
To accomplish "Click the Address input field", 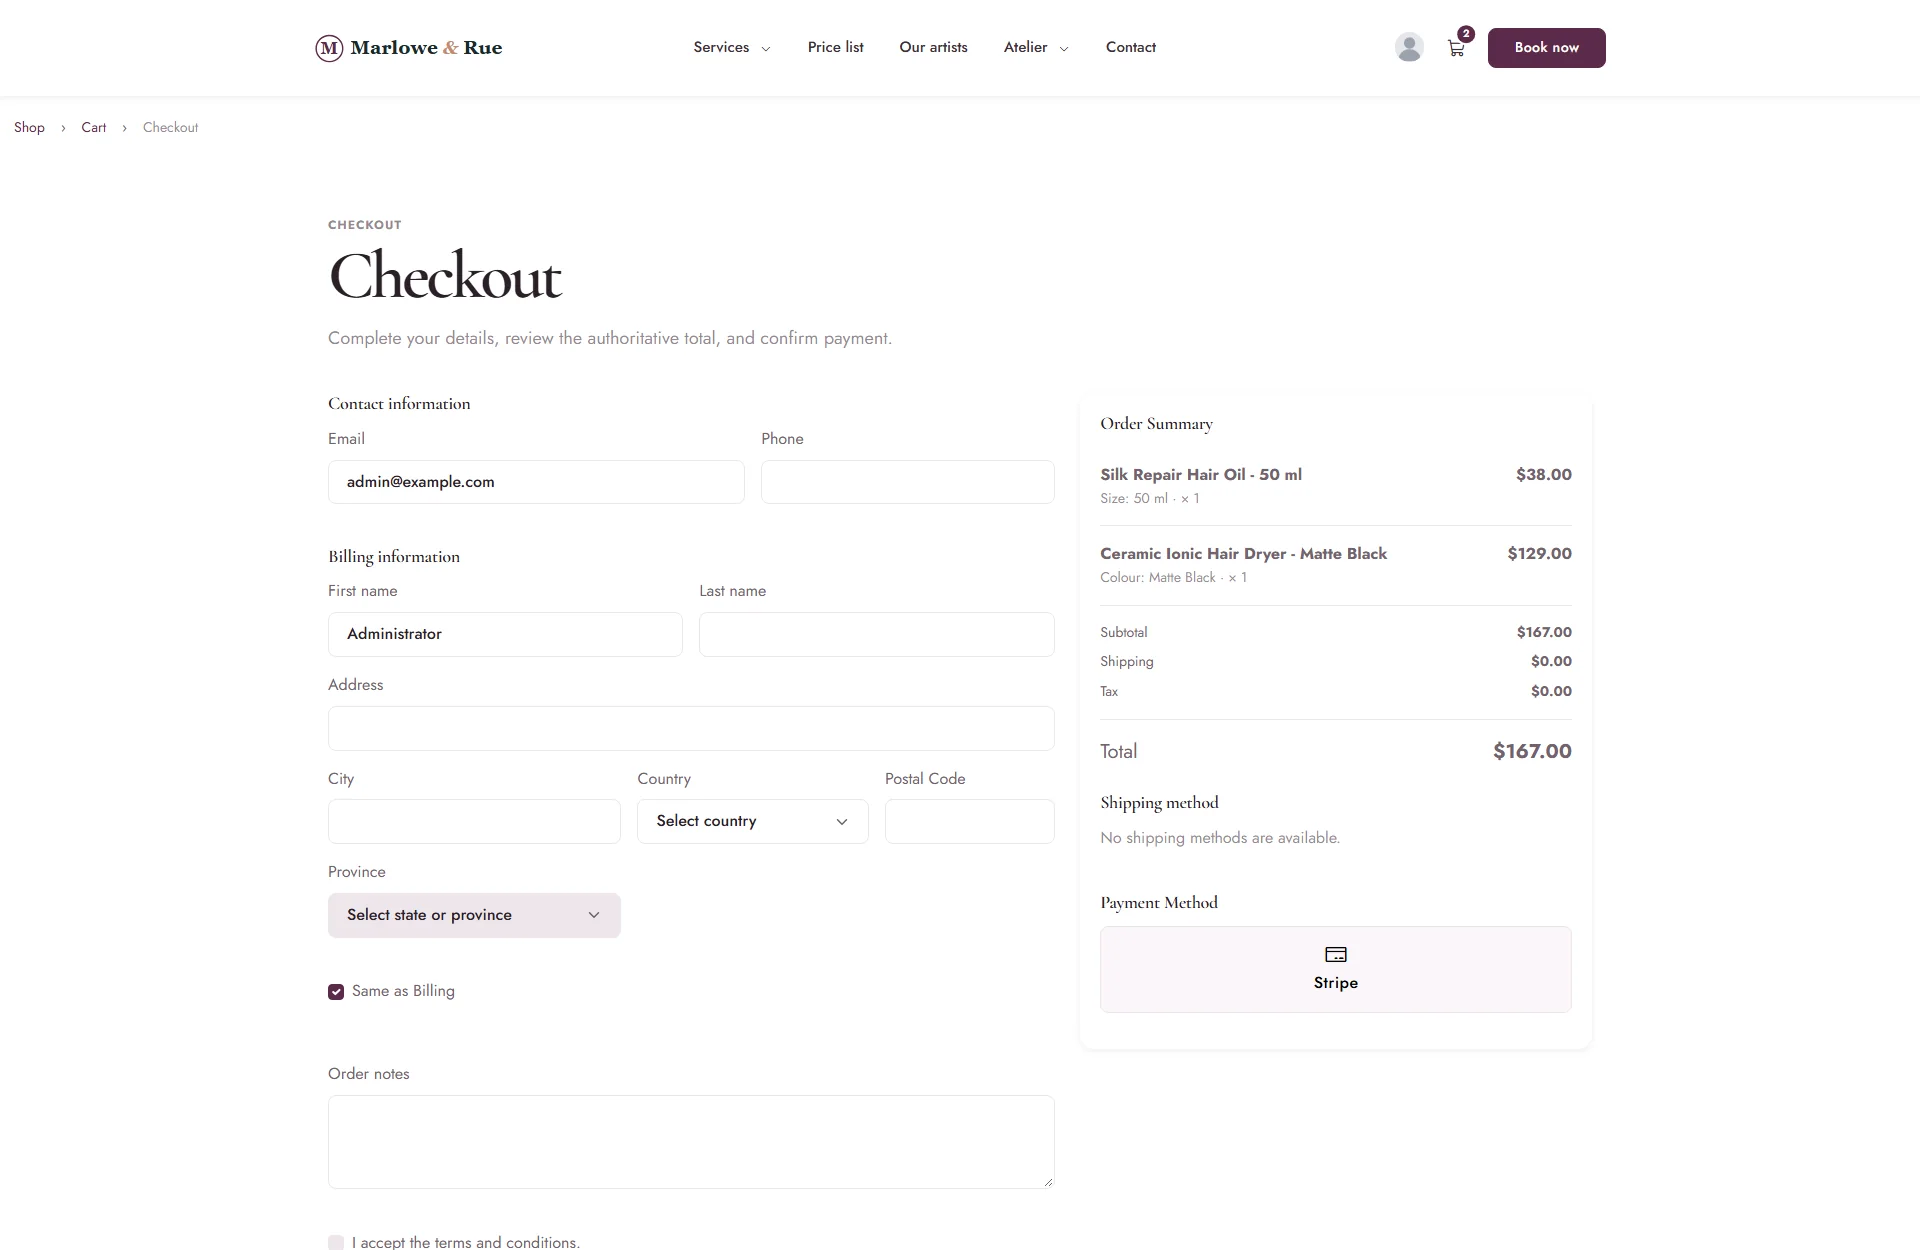I will [691, 728].
